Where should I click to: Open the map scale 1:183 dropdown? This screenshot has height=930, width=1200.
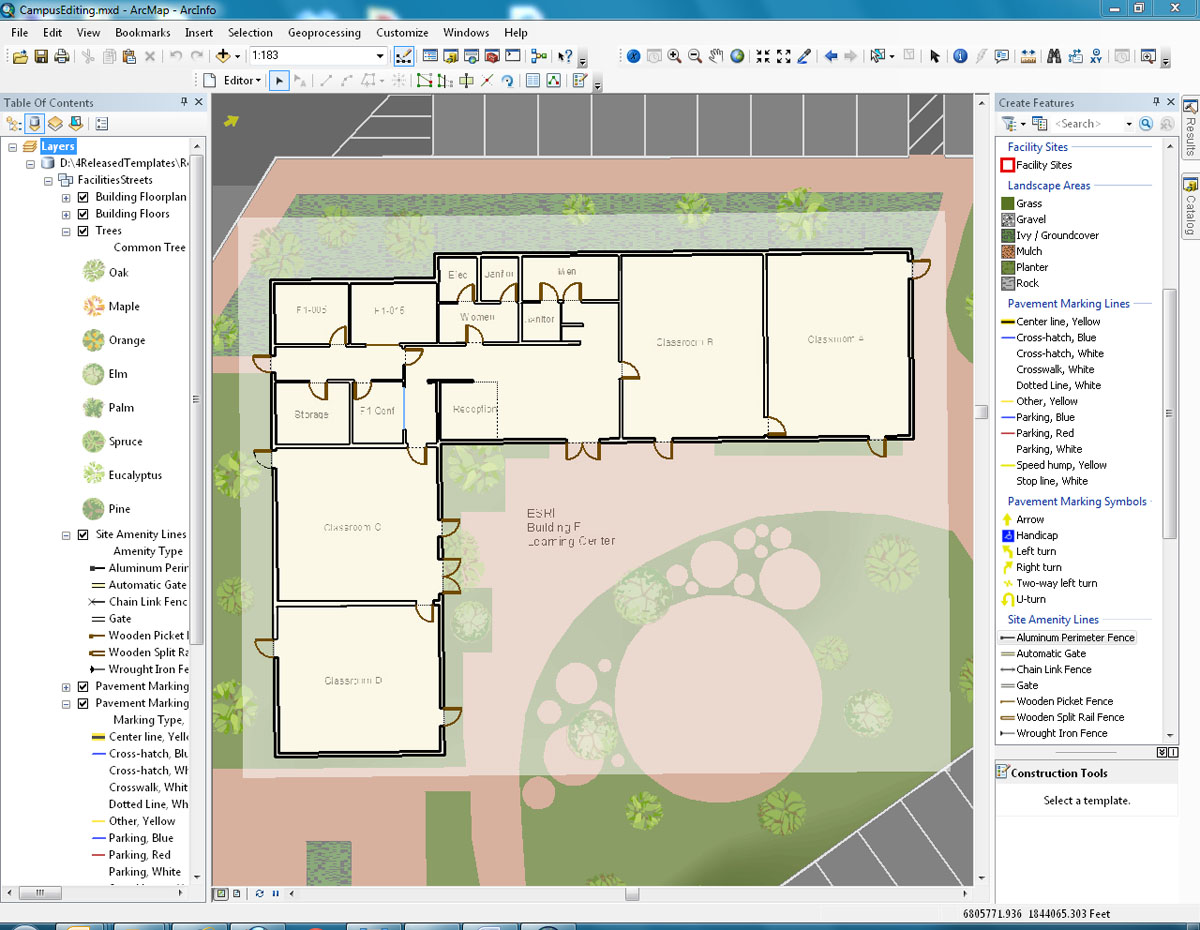[378, 56]
